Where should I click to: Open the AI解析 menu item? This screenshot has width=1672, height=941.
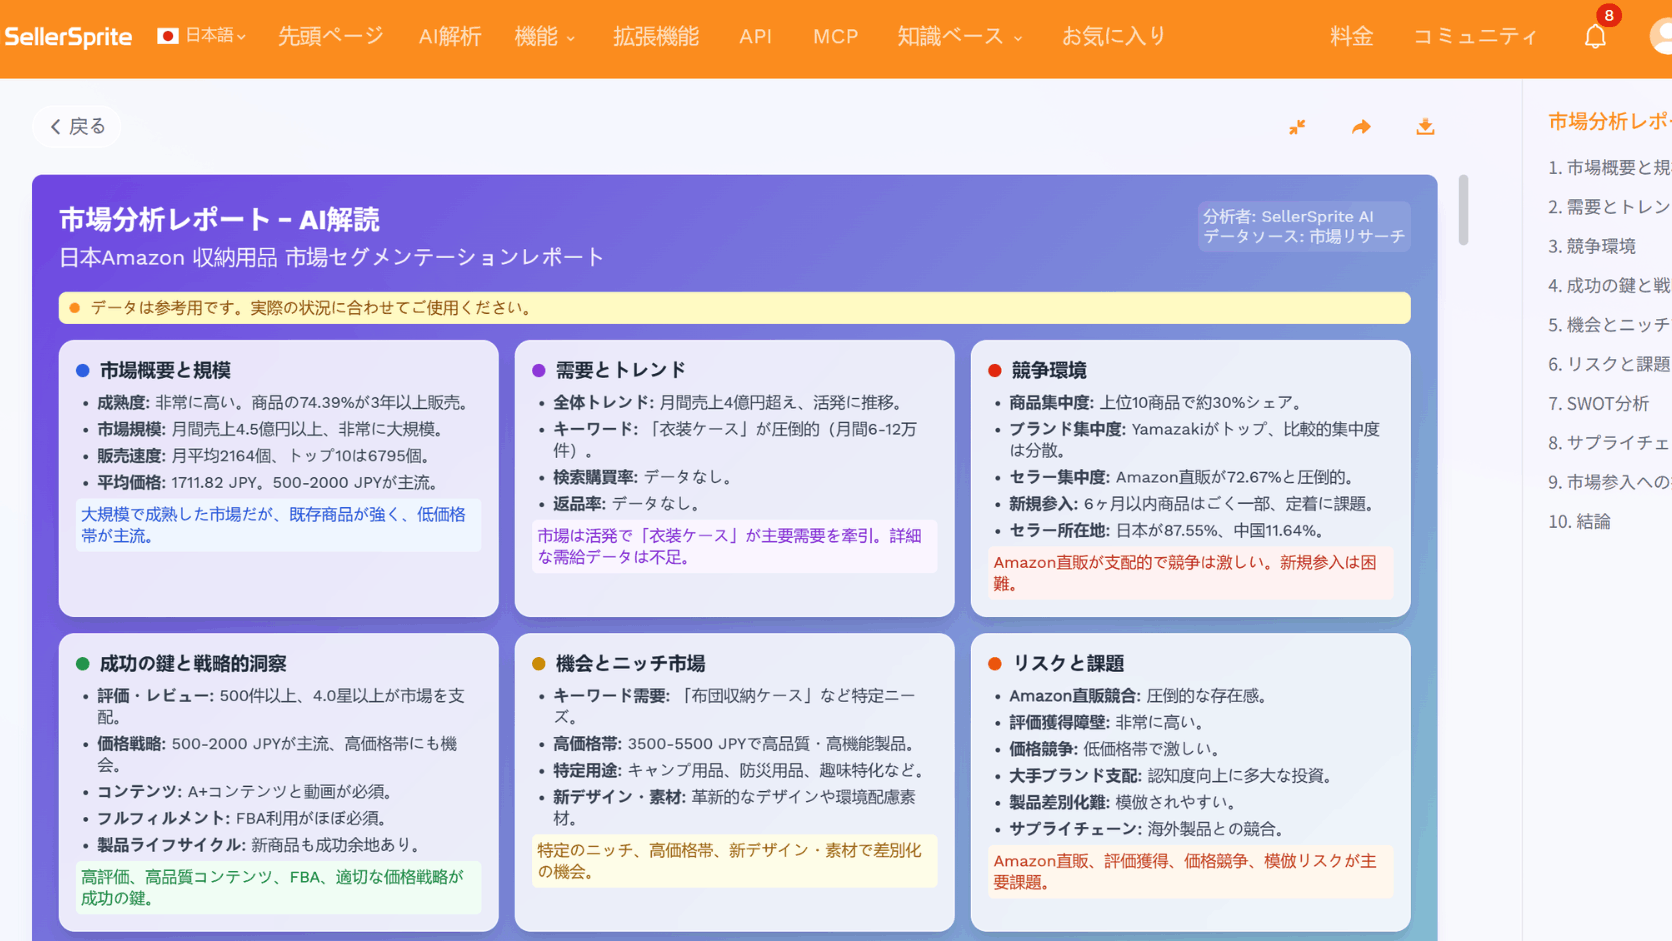coord(449,37)
